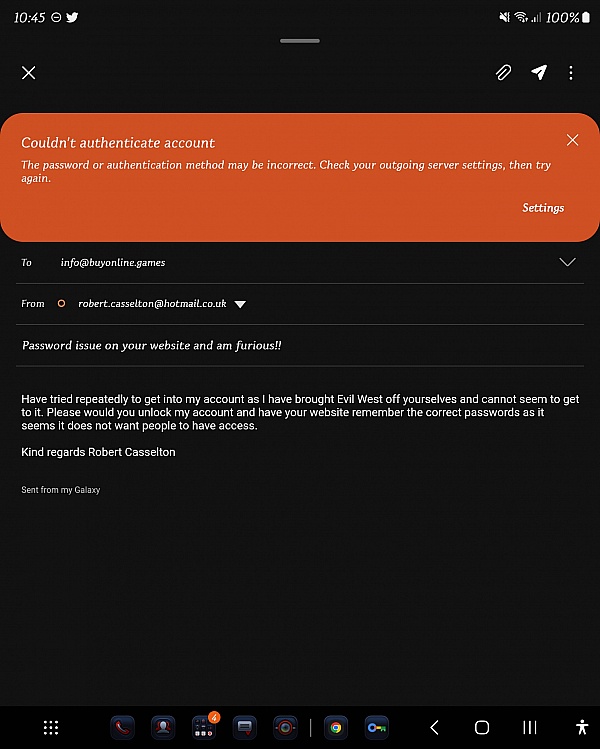Screen dimensions: 600x749
Task: Open Settings from the error banner
Action: pos(543,208)
